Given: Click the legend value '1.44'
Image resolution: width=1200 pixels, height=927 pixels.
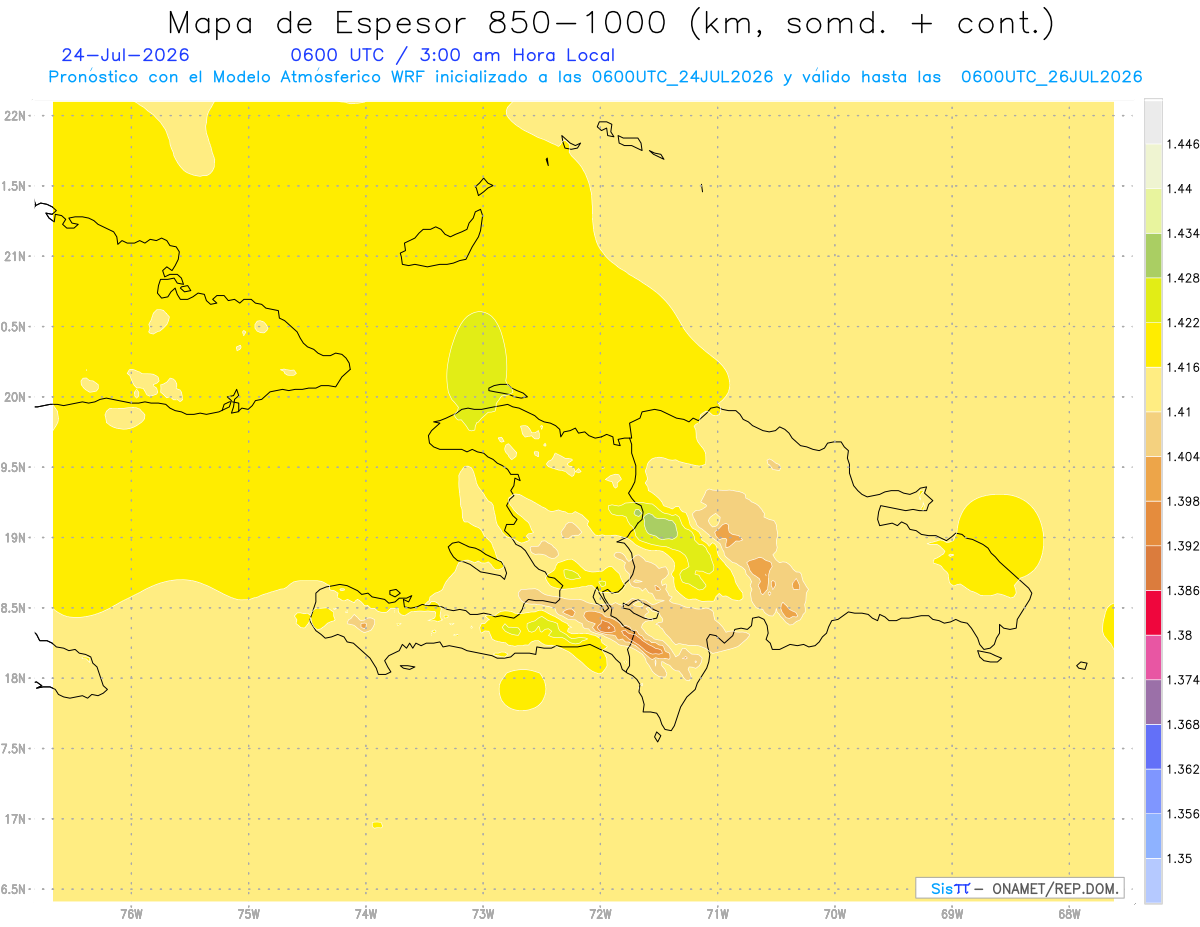Looking at the screenshot, I should (1180, 188).
